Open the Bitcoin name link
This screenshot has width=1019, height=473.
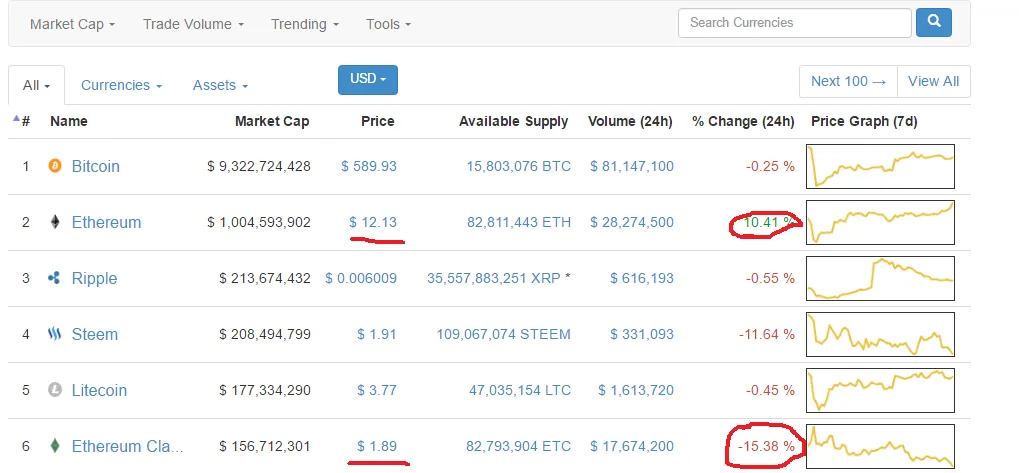pyautogui.click(x=96, y=166)
